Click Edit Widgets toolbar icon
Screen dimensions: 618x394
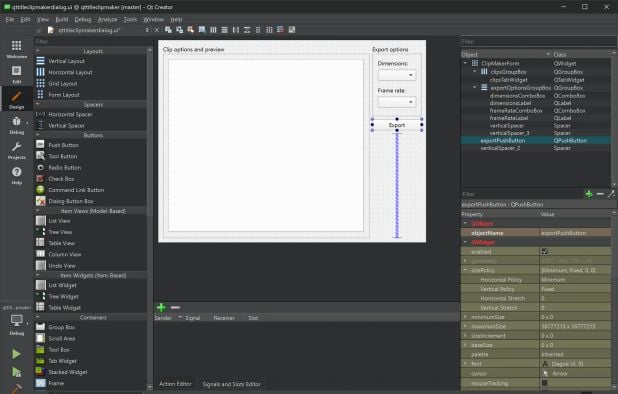[168, 30]
